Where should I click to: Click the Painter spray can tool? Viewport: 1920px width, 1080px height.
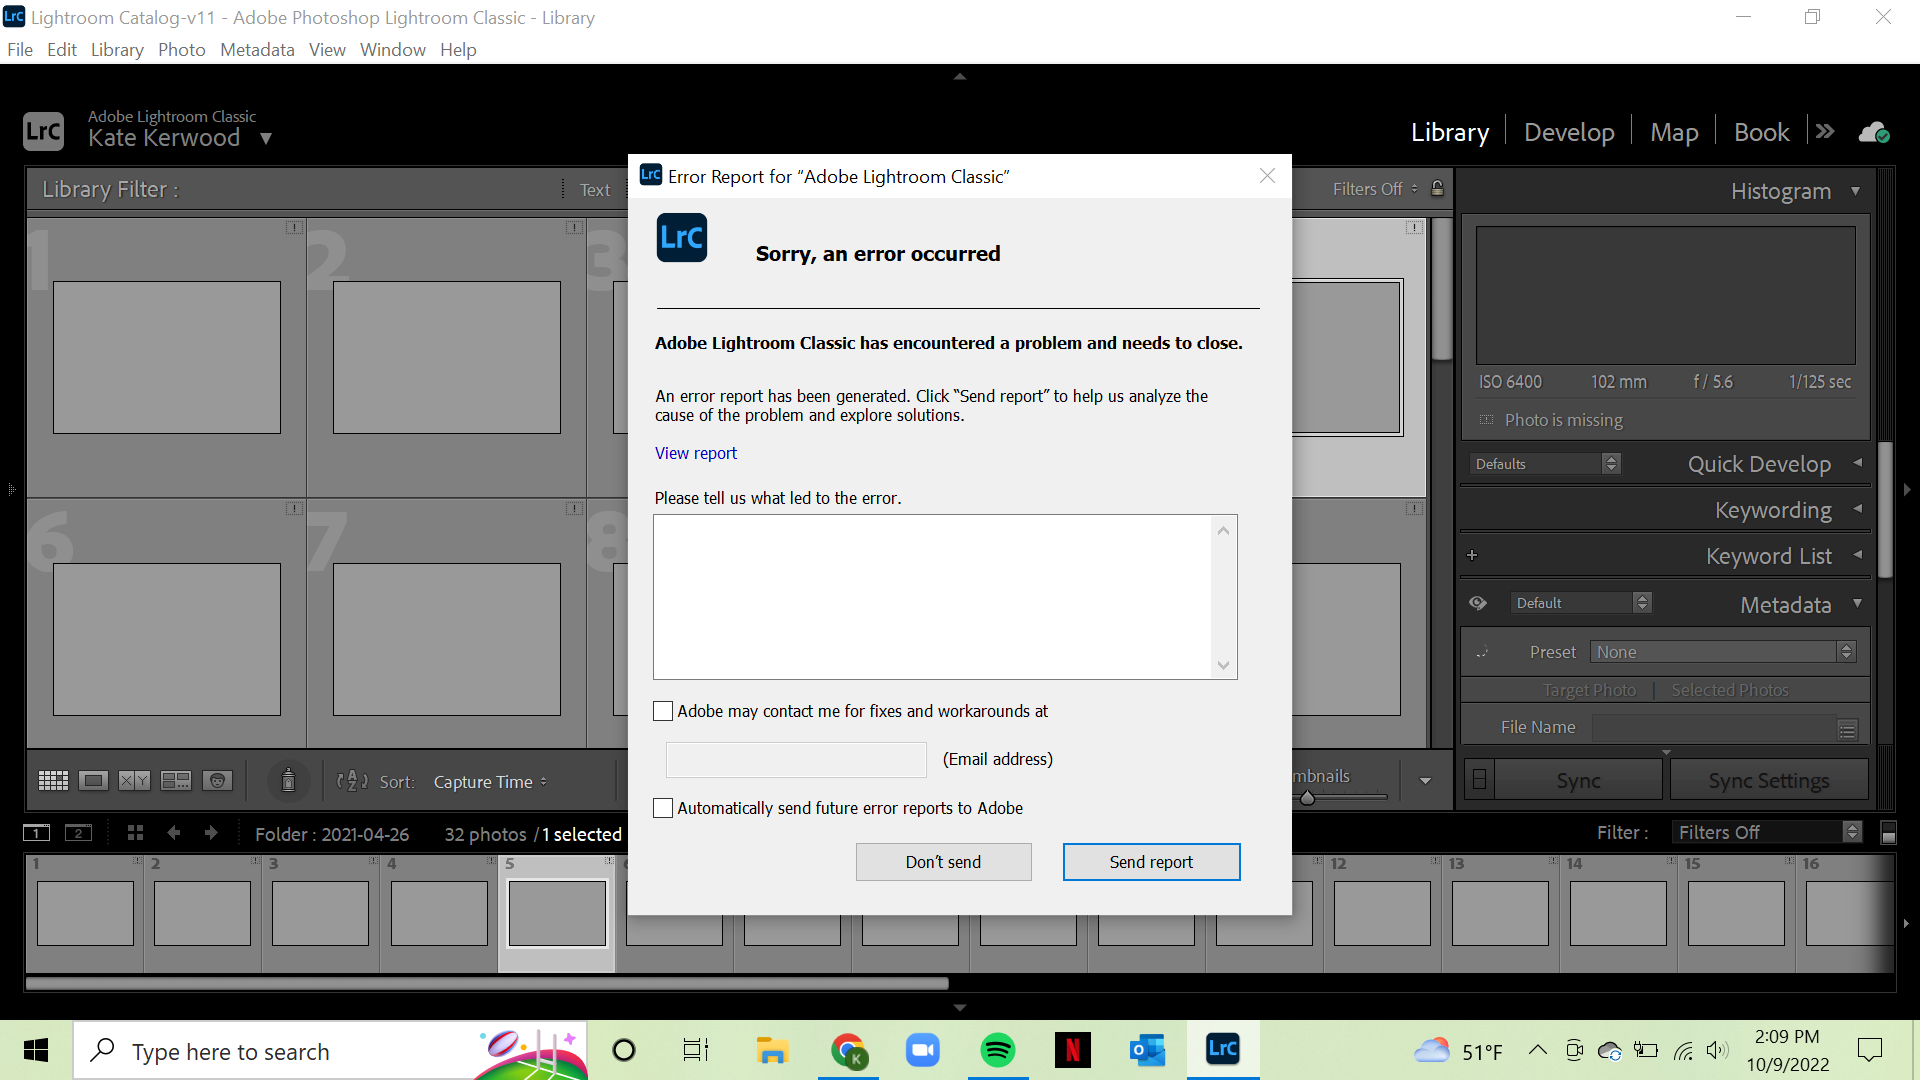coord(288,780)
